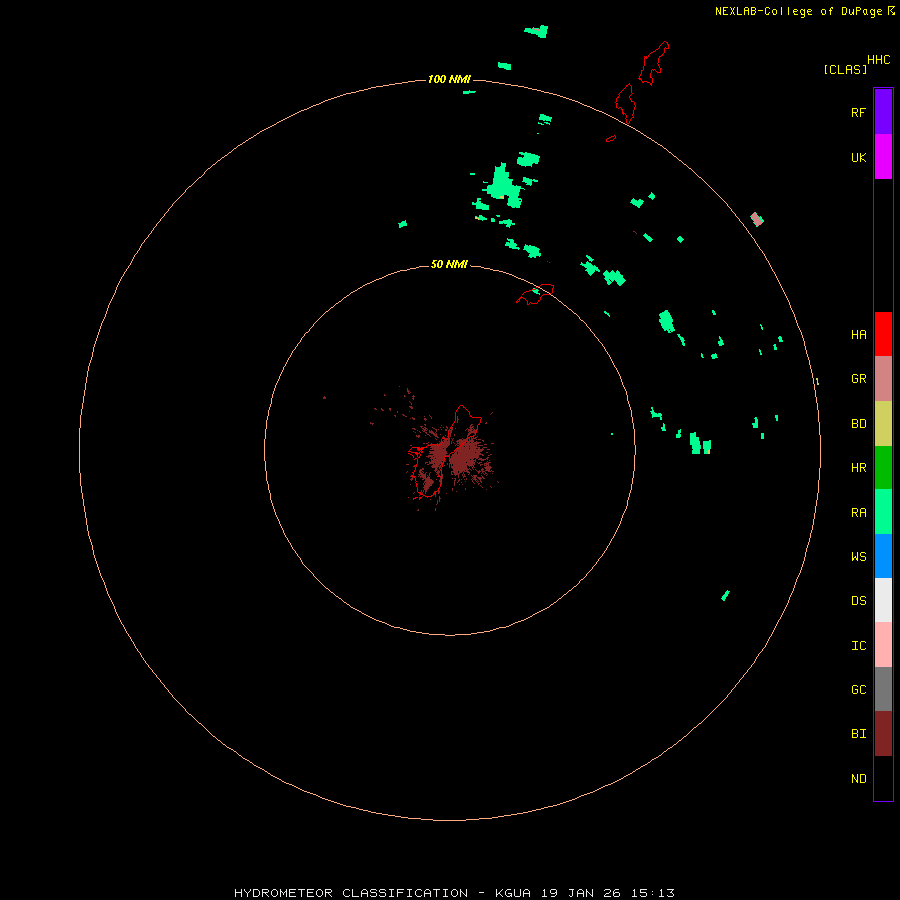900x900 pixels.
Task: Select the WS blue legend swatch
Action: [x=883, y=556]
